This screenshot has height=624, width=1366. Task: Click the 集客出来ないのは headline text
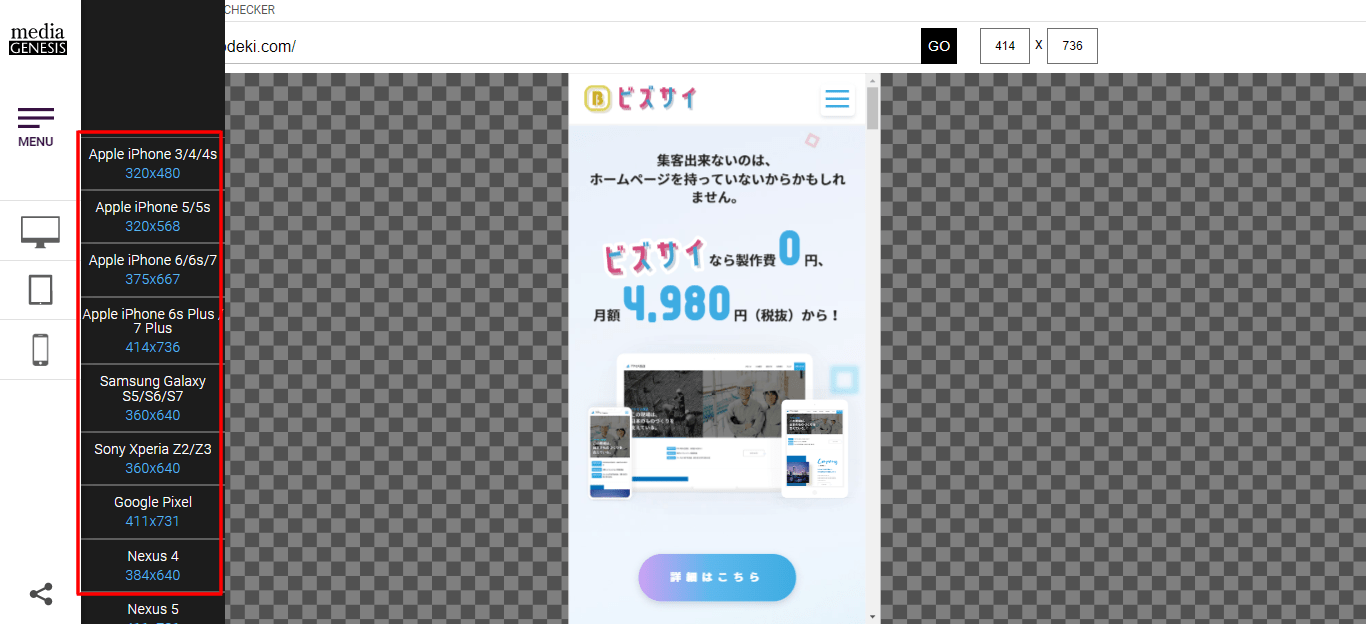point(717,179)
